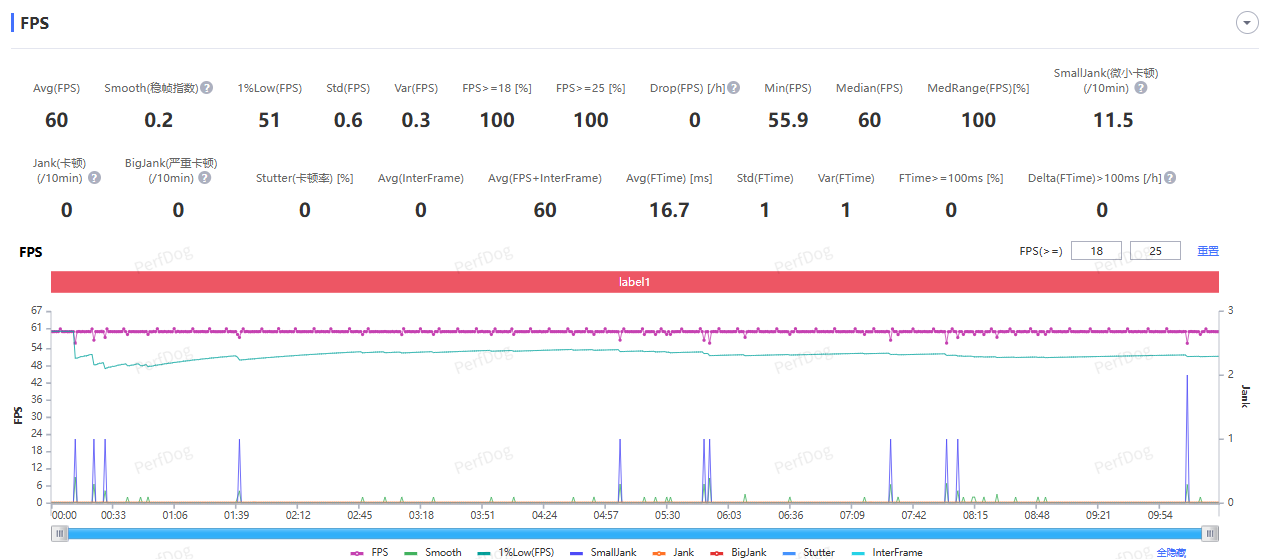The image size is (1265, 559).
Task: Select the red label1 bar
Action: (x=634, y=282)
